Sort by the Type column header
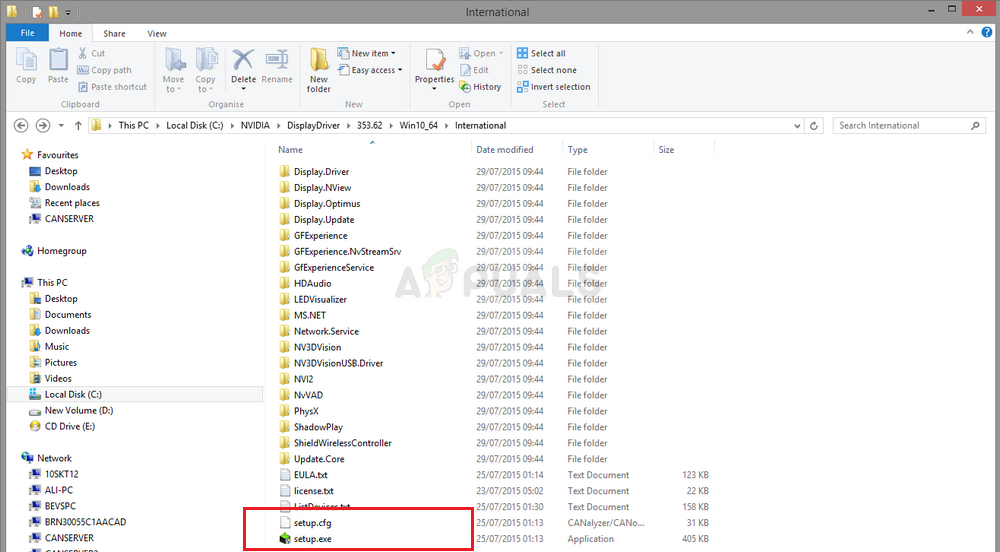Viewport: 1000px width, 552px height. tap(577, 150)
